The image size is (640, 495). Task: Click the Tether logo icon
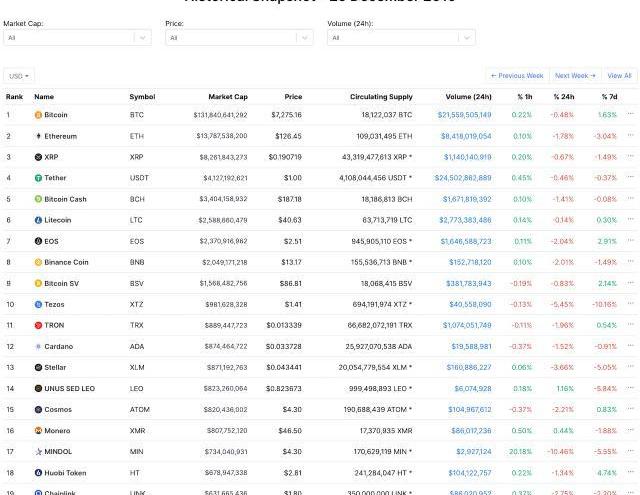pyautogui.click(x=39, y=178)
